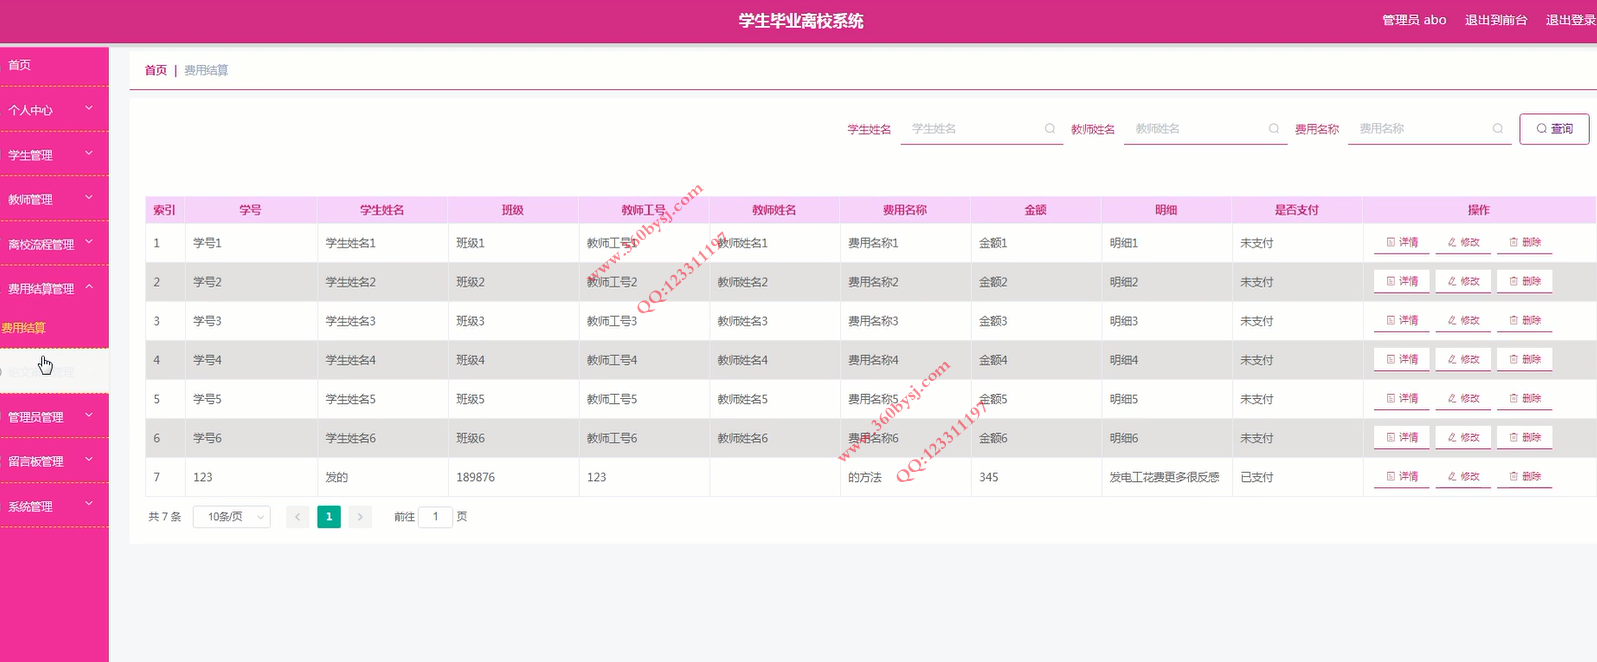The height and width of the screenshot is (662, 1597).
Task: Focus the 学生姓名 search input
Action: click(x=981, y=129)
